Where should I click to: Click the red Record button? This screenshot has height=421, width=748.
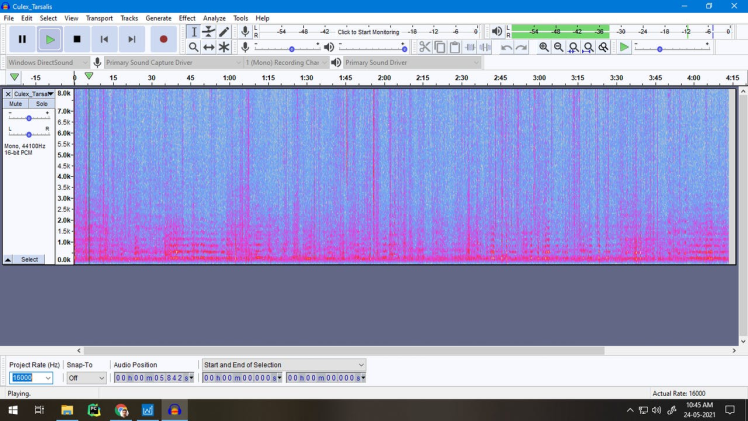(163, 39)
